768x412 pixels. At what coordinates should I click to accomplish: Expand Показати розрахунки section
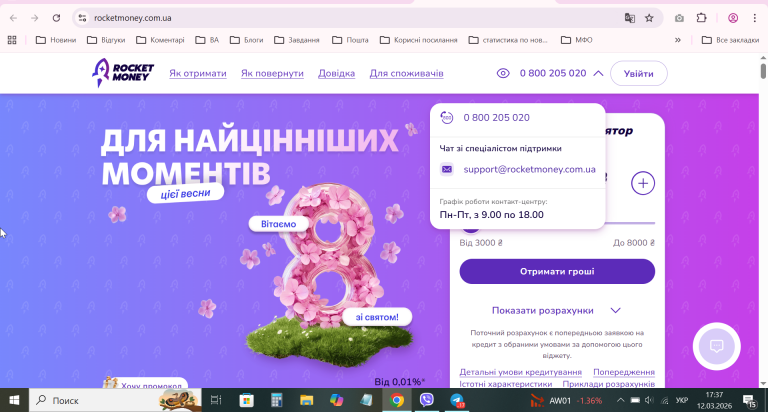tap(556, 311)
